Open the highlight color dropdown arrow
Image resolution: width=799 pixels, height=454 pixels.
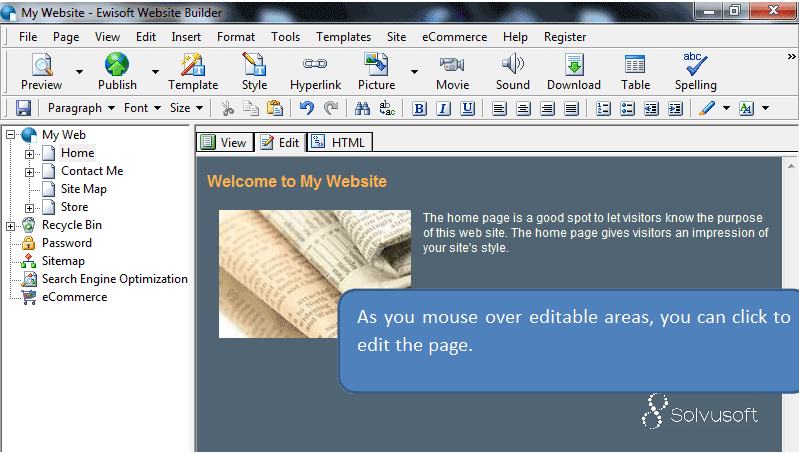click(765, 108)
